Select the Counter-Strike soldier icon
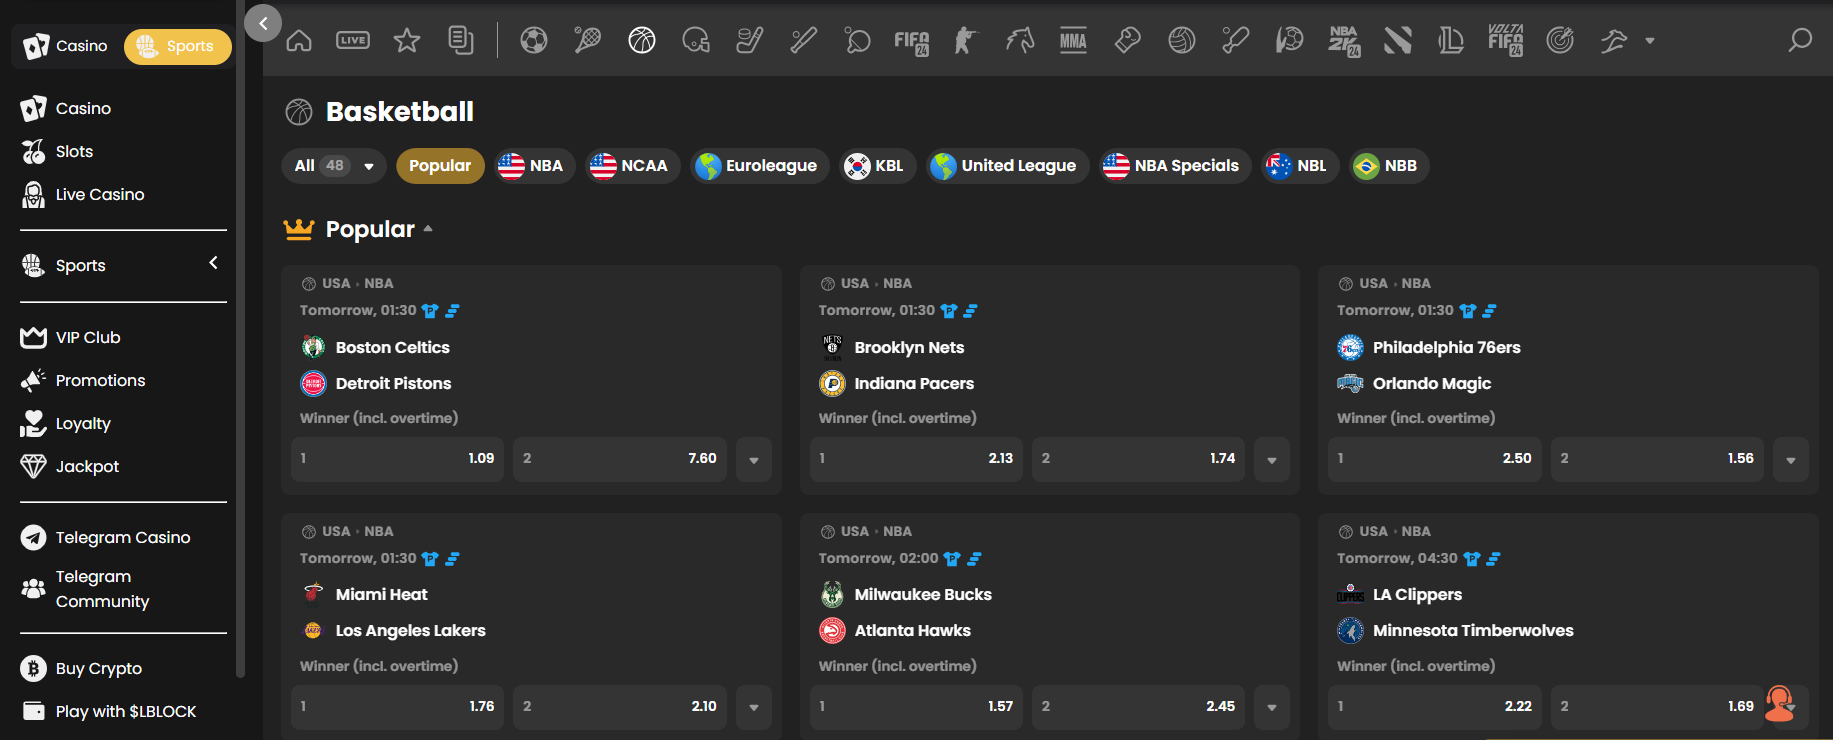1833x740 pixels. [x=965, y=40]
